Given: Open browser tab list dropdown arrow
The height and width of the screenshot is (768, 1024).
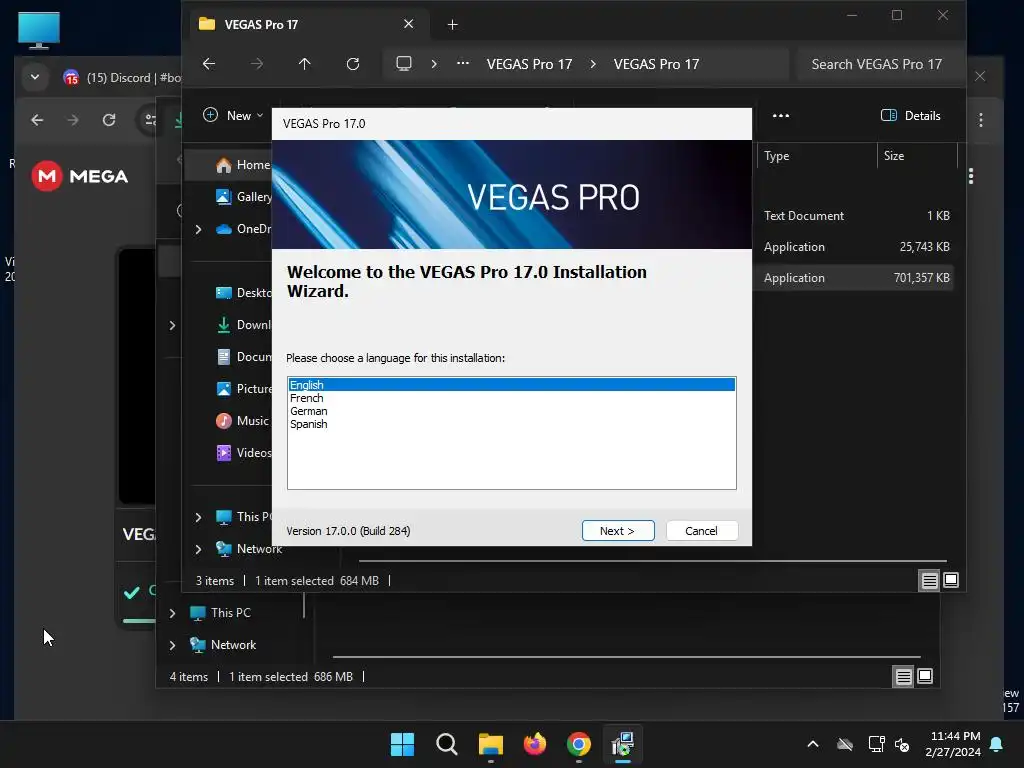Looking at the screenshot, I should 35,77.
